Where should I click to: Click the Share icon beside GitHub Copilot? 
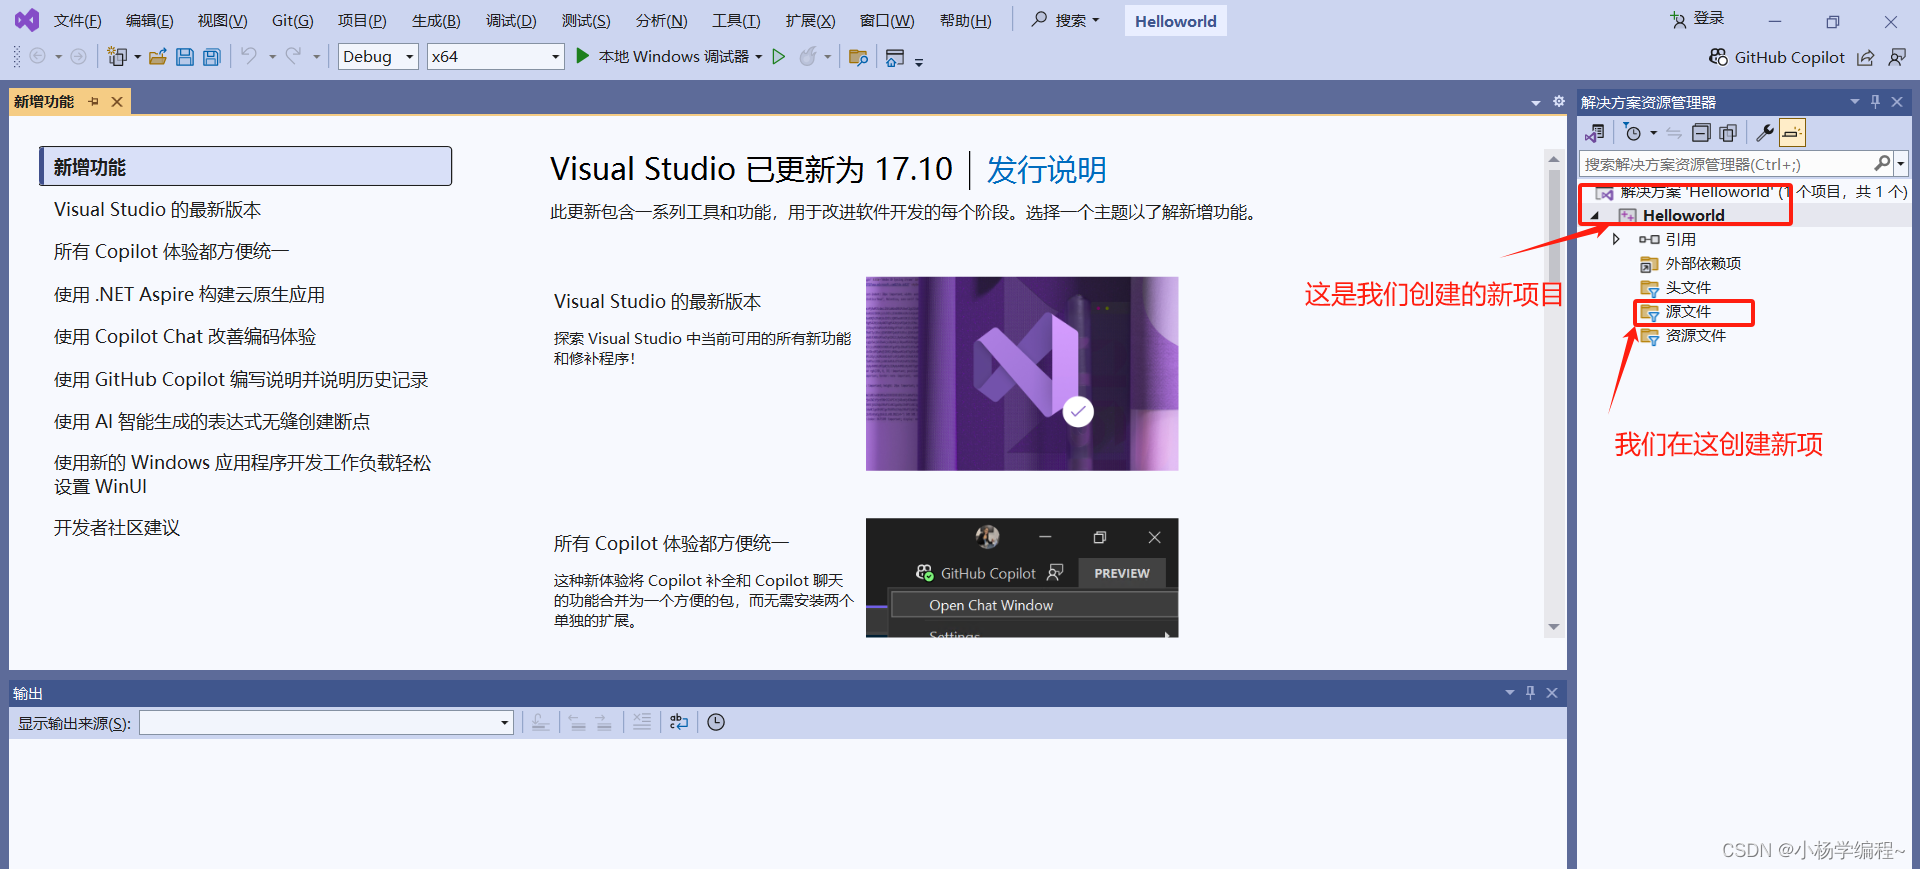pos(1866,58)
